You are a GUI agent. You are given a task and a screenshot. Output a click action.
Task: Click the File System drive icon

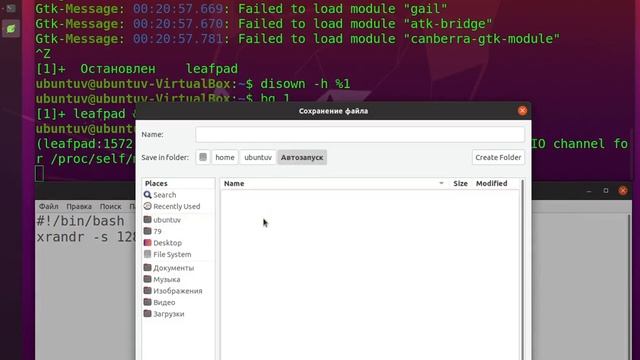147,254
